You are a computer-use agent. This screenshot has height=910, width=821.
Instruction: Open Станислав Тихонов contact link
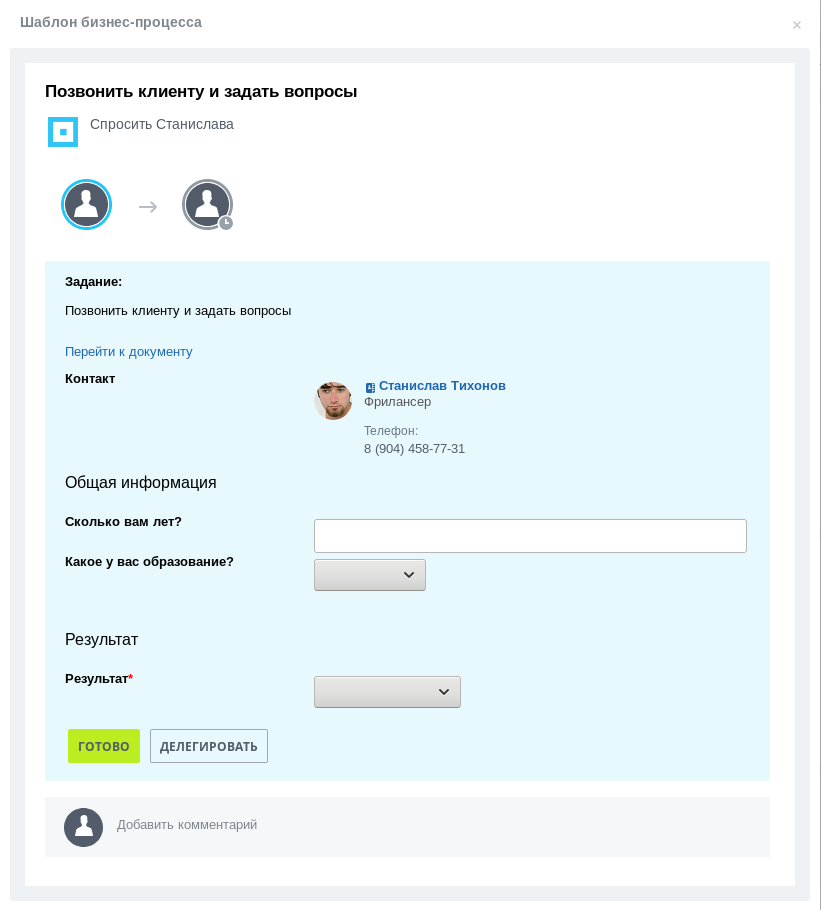pos(442,386)
